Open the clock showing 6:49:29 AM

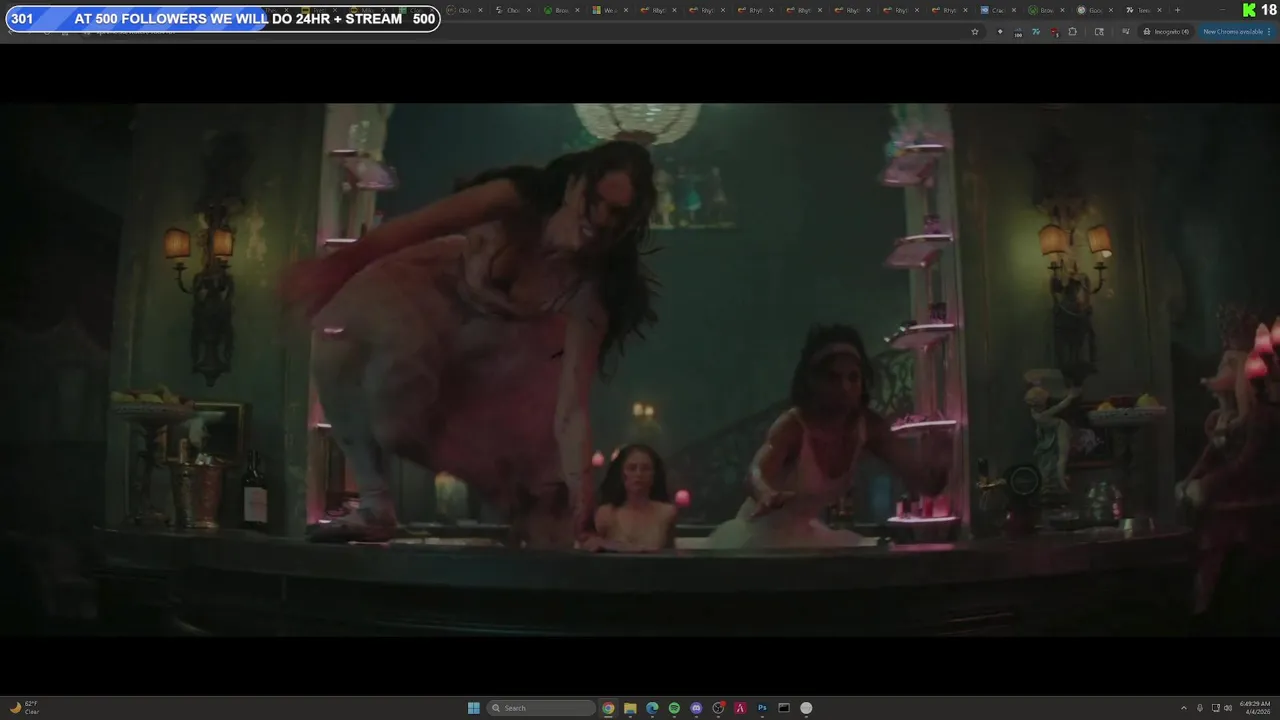point(1255,708)
